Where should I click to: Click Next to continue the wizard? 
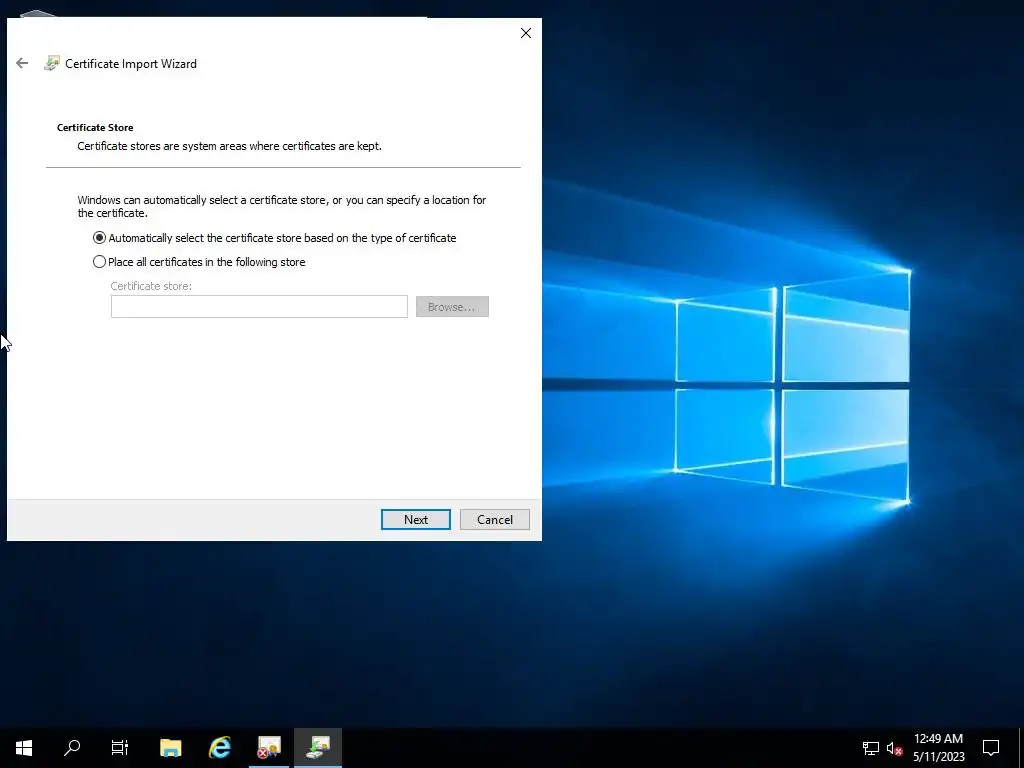(x=416, y=520)
